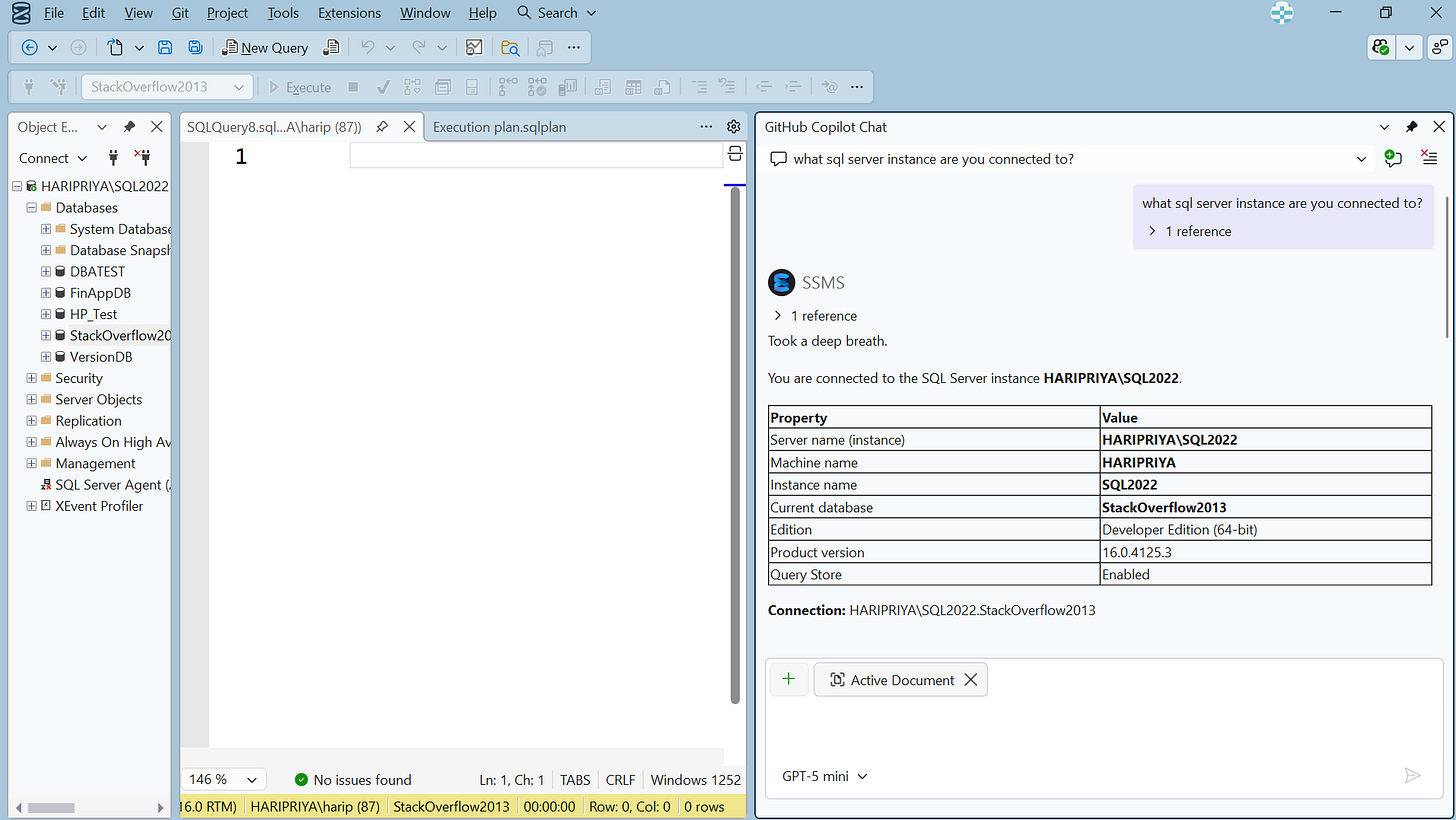The height and width of the screenshot is (820, 1456).
Task: Collapse the HARIPRIYA\SQL2022 server node
Action: (17, 186)
